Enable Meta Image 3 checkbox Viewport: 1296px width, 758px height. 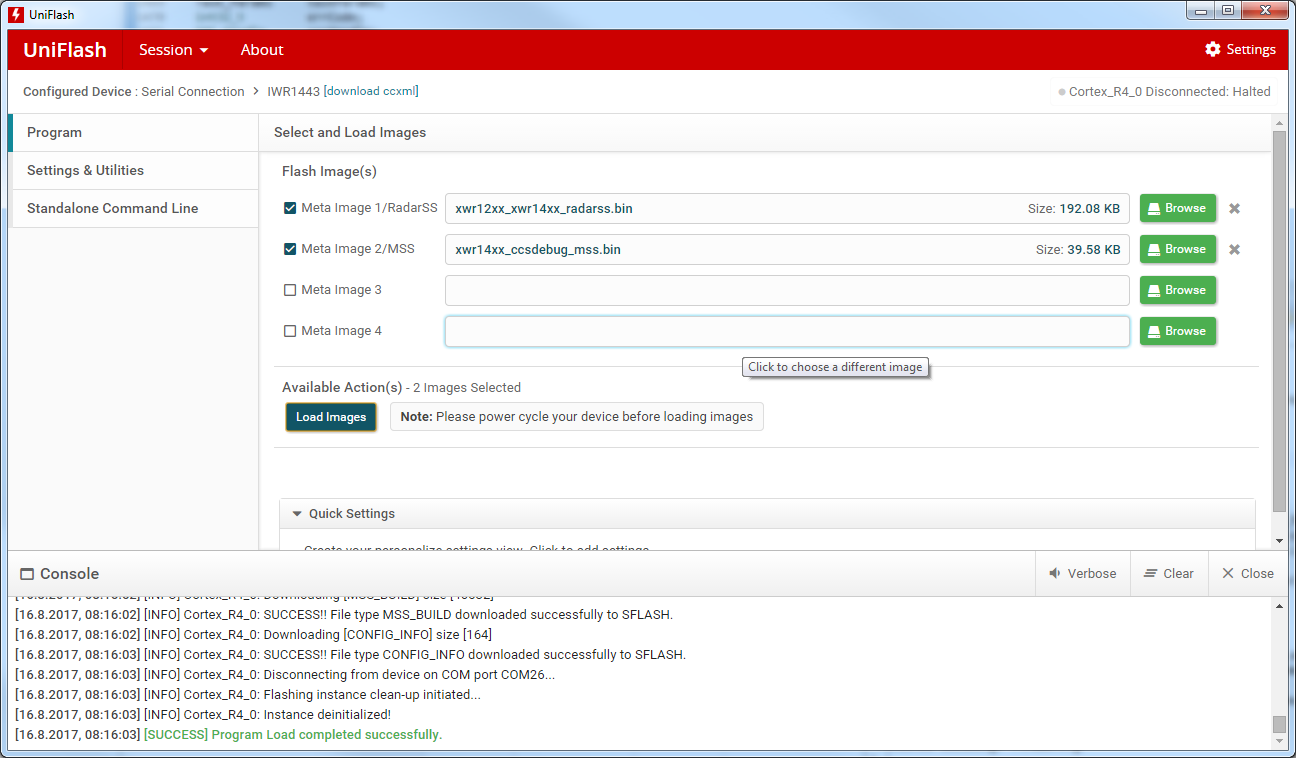point(290,290)
